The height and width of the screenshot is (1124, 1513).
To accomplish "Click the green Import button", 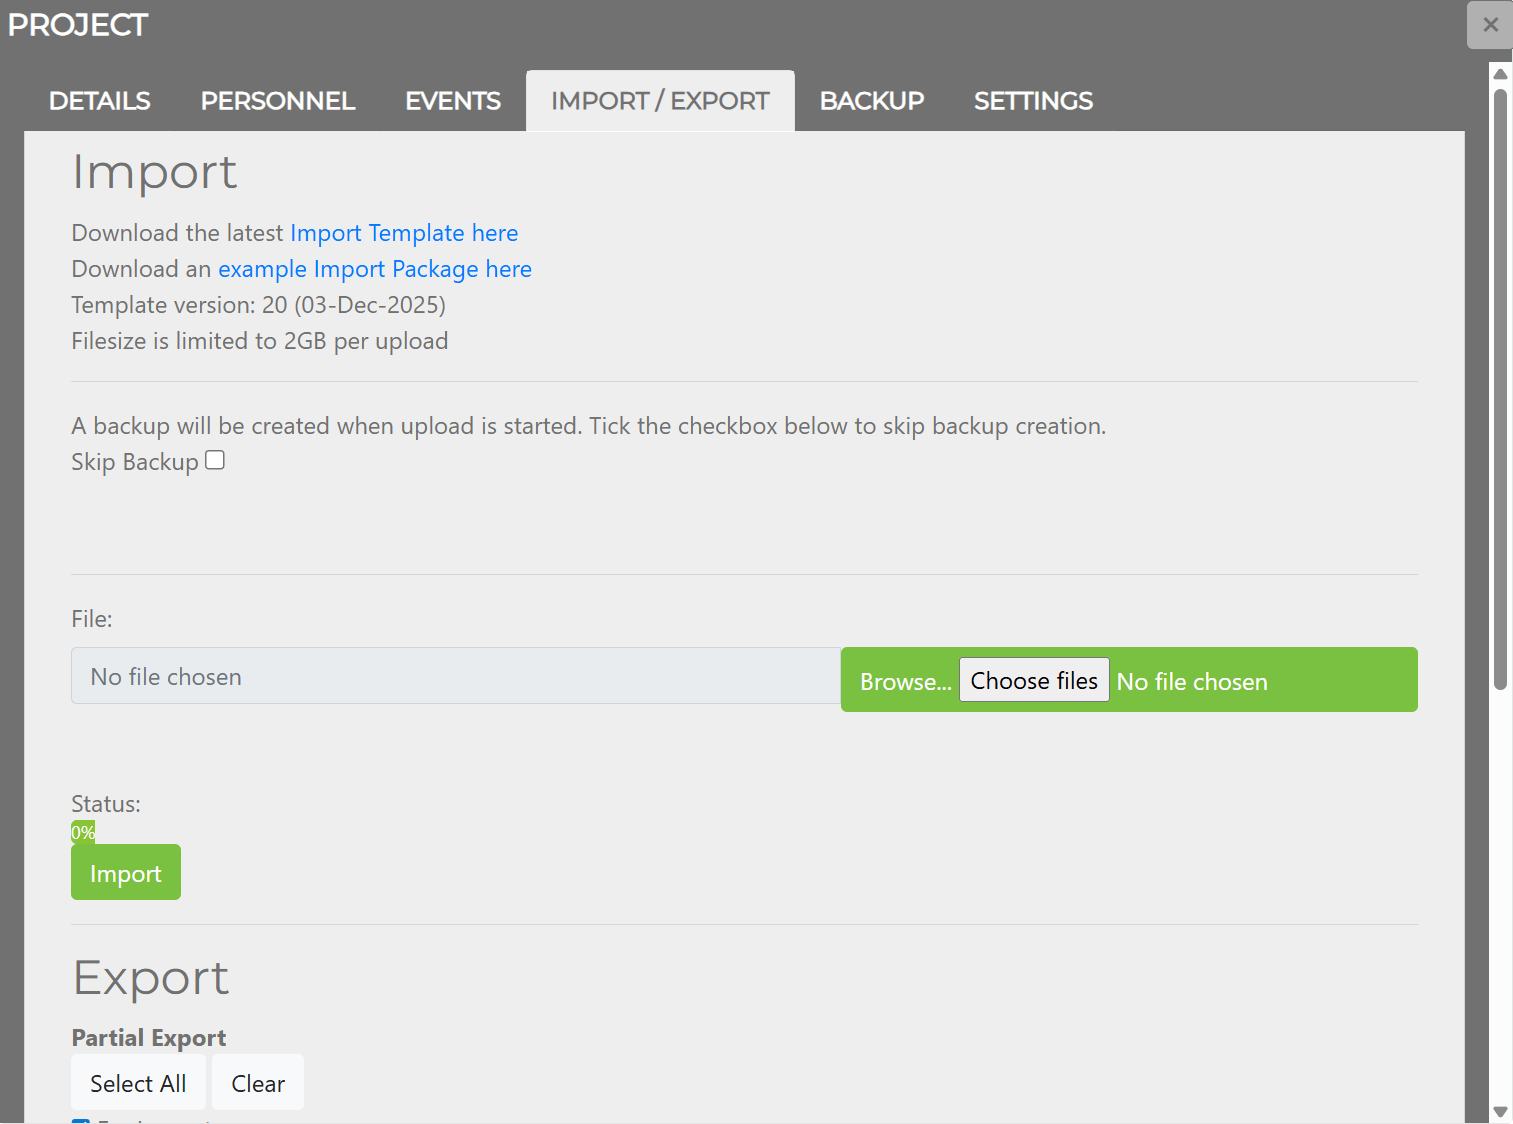I will (x=126, y=873).
